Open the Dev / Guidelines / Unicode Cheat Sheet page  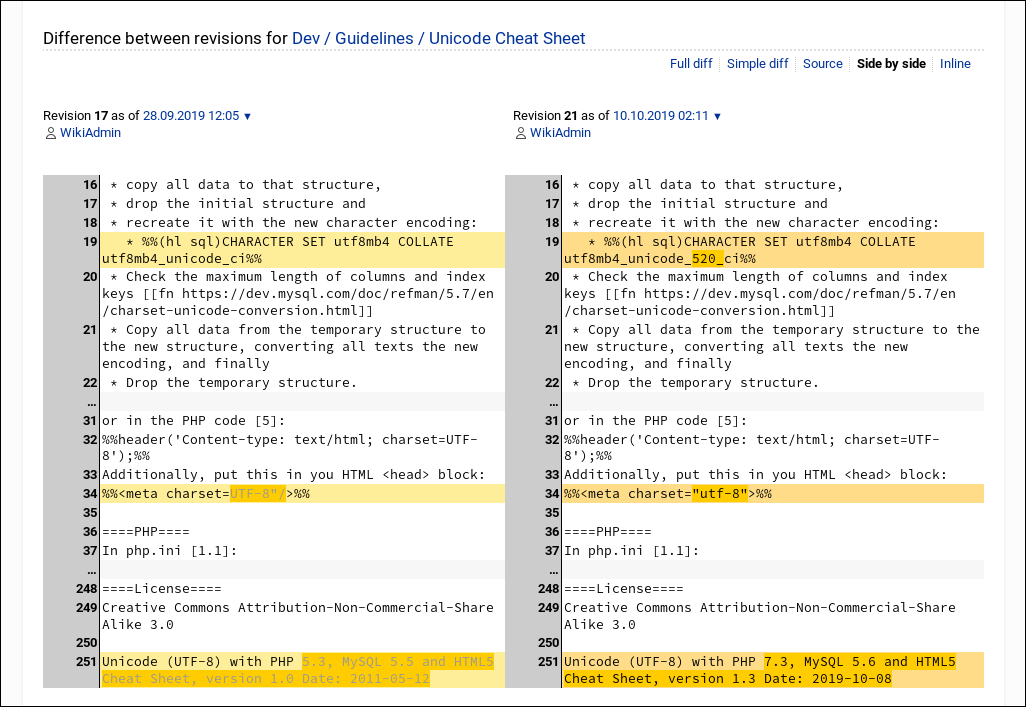(x=438, y=38)
